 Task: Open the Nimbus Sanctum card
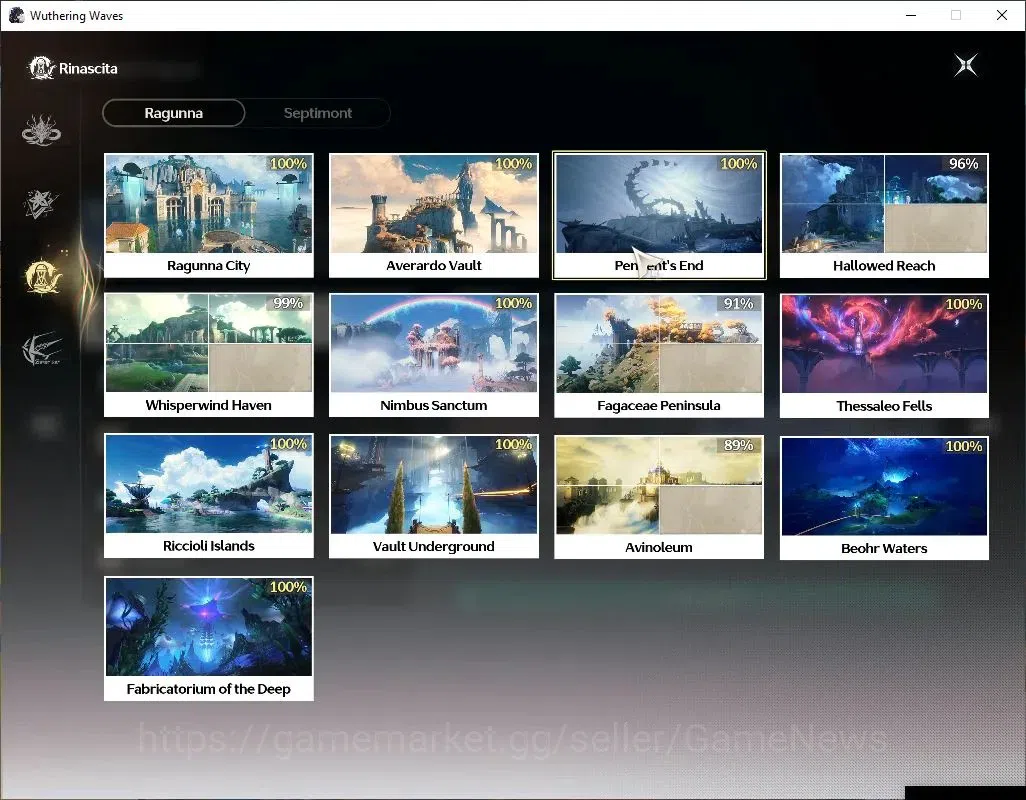point(434,355)
